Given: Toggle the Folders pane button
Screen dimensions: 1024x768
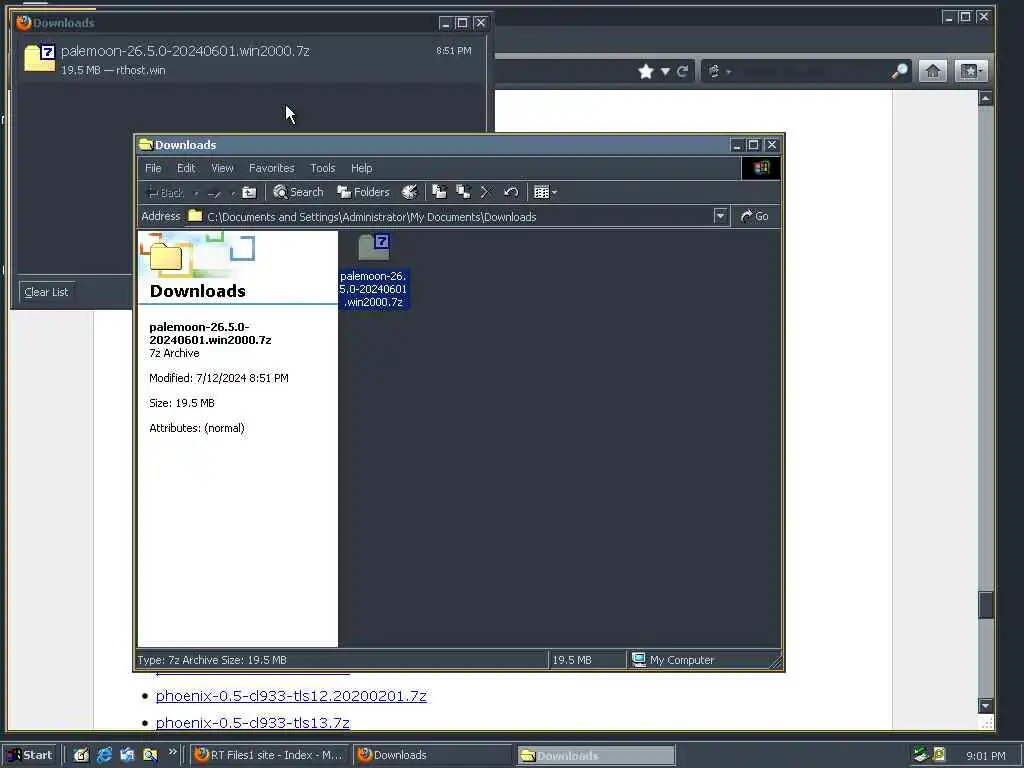Looking at the screenshot, I should pos(363,192).
